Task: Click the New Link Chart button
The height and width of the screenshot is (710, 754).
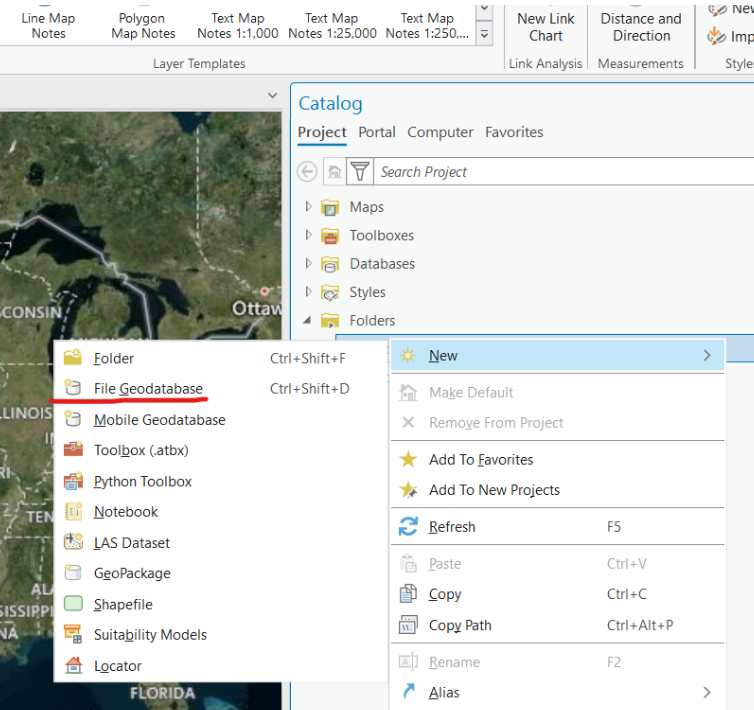Action: 545,27
